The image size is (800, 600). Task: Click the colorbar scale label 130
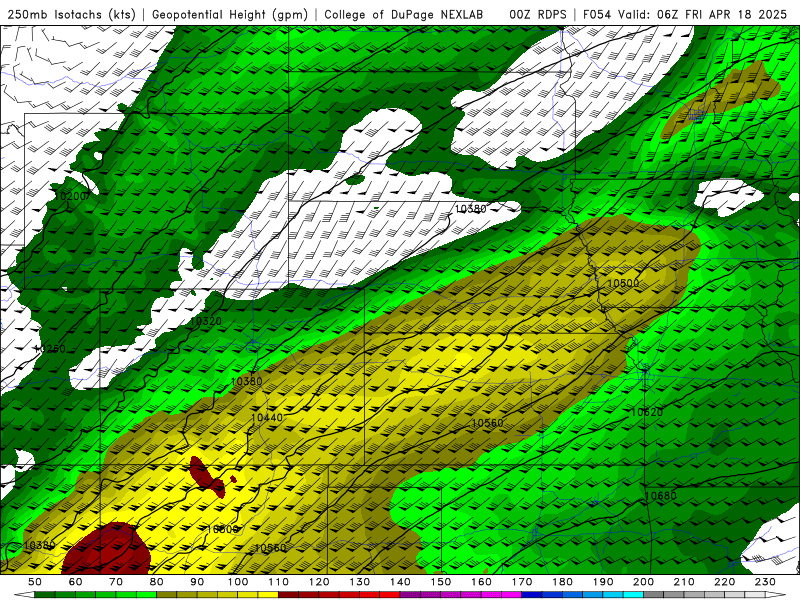pos(360,582)
